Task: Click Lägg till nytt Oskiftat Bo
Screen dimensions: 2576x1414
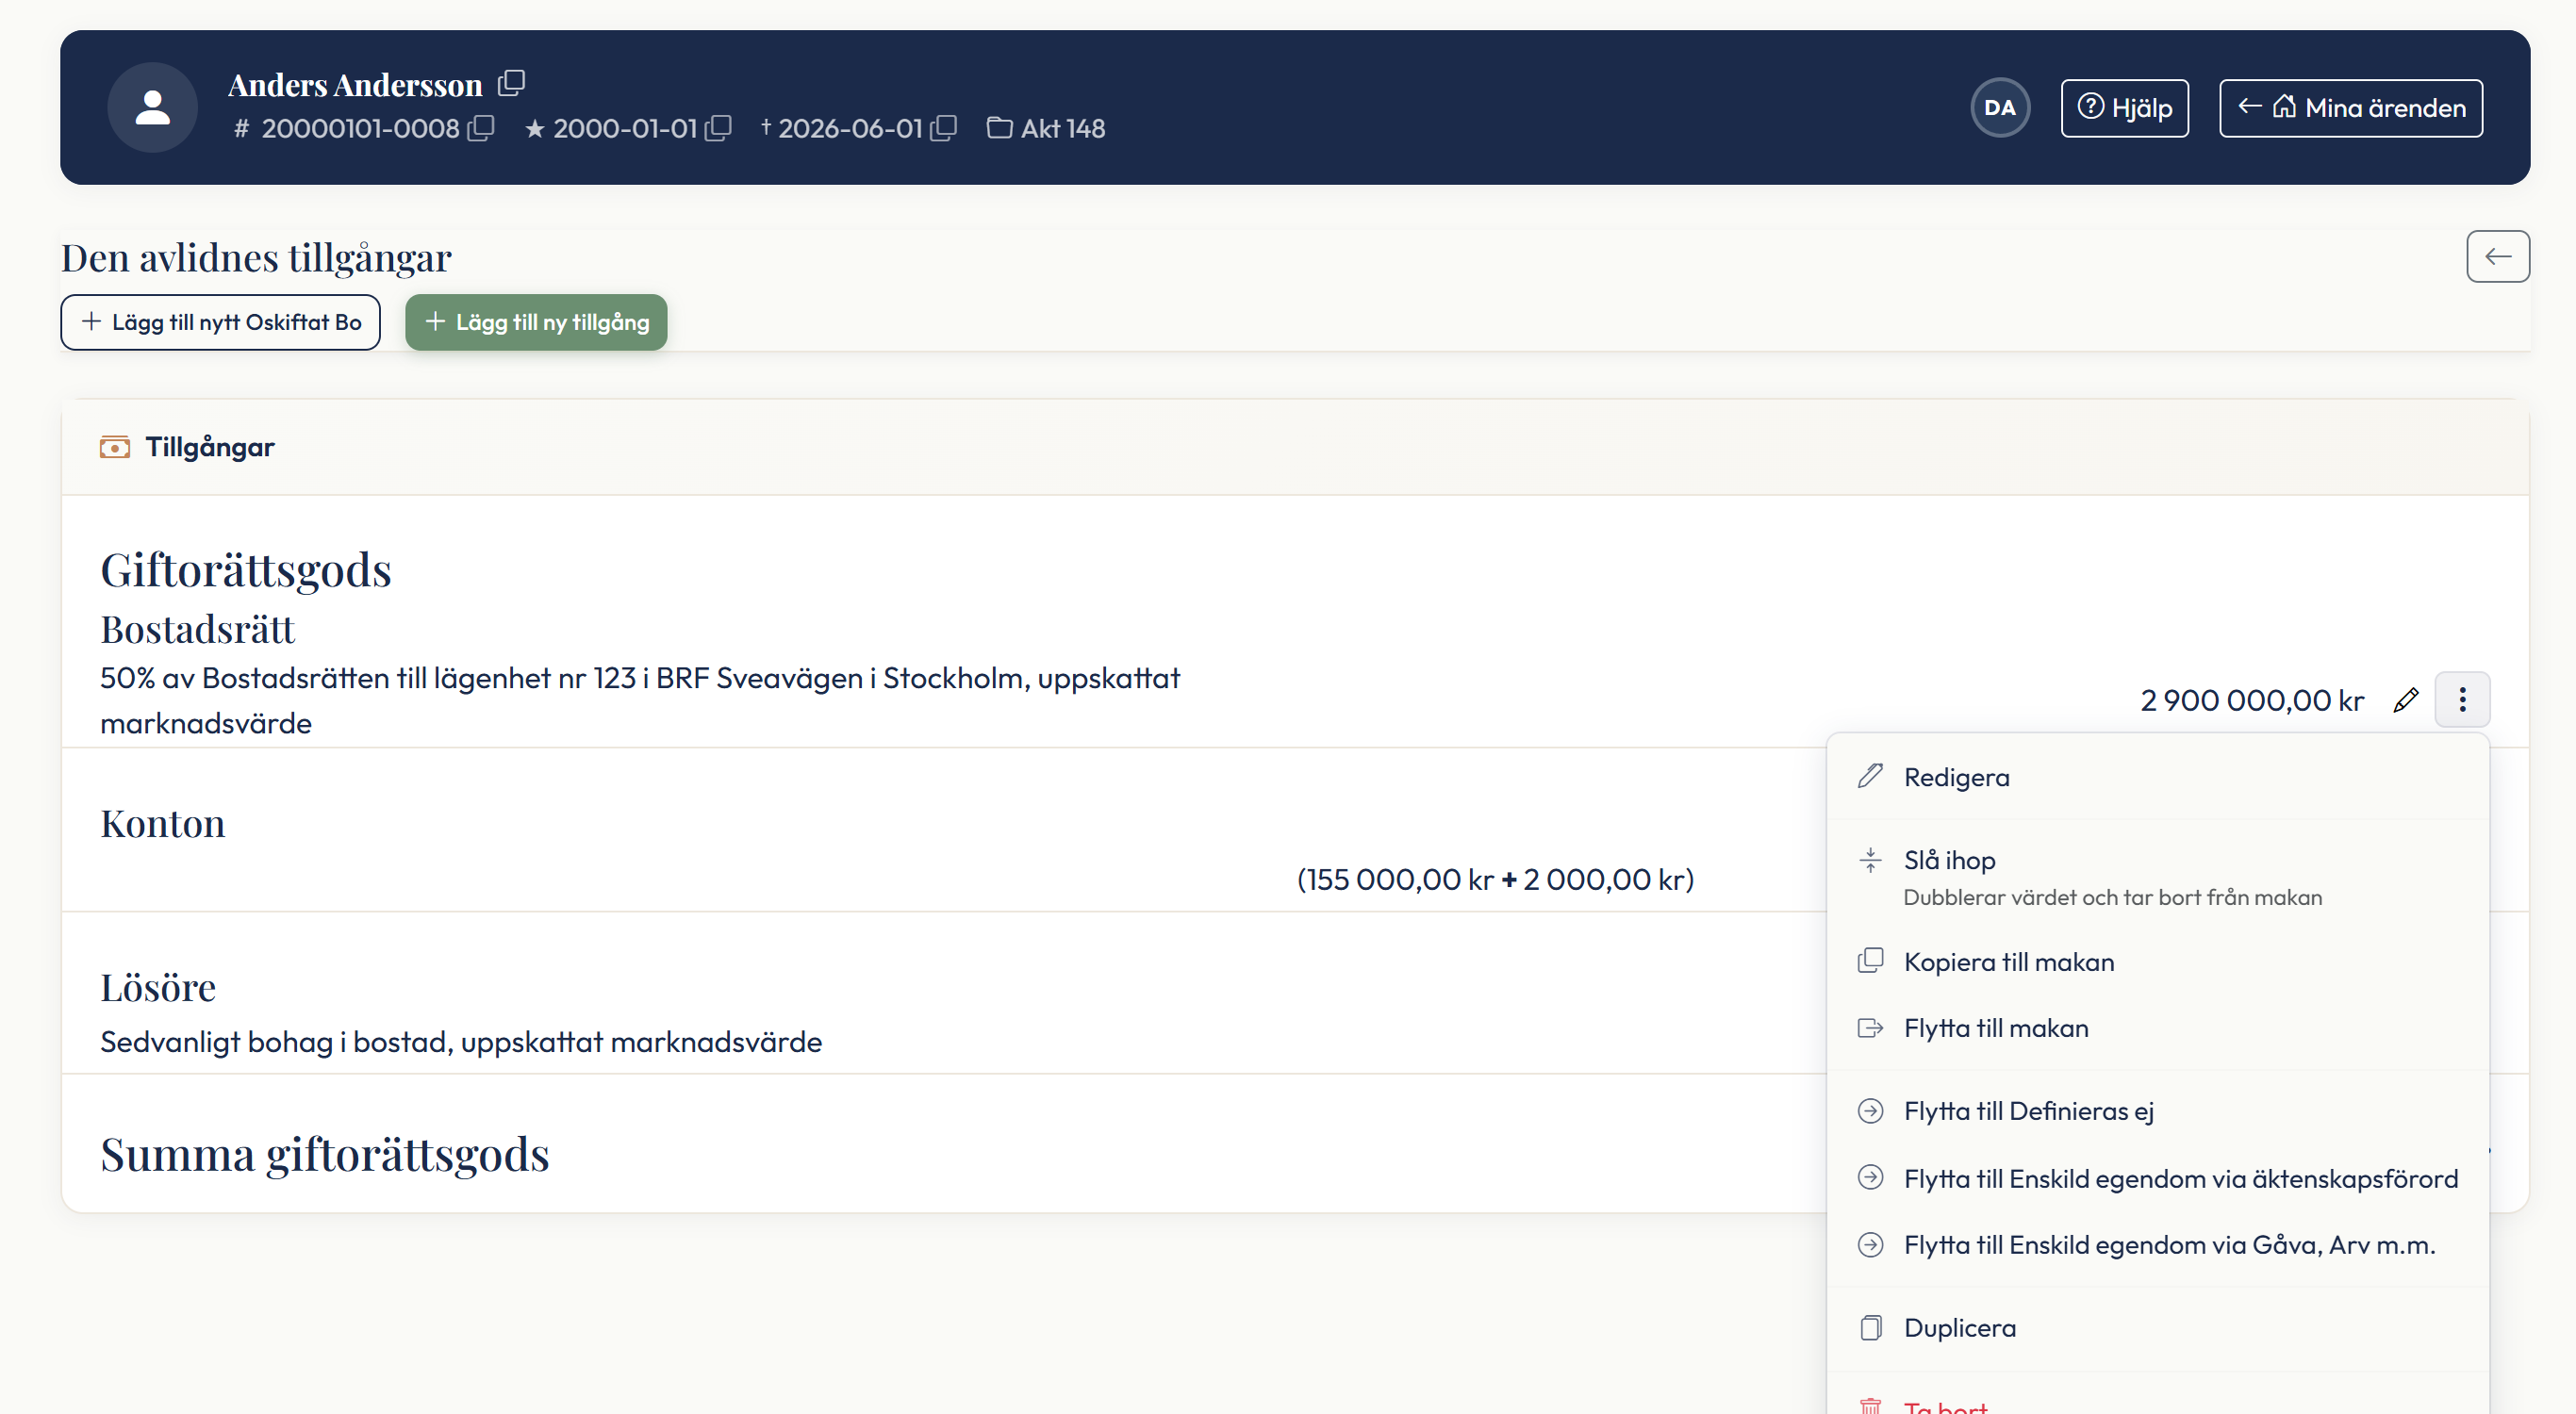Action: [220, 322]
